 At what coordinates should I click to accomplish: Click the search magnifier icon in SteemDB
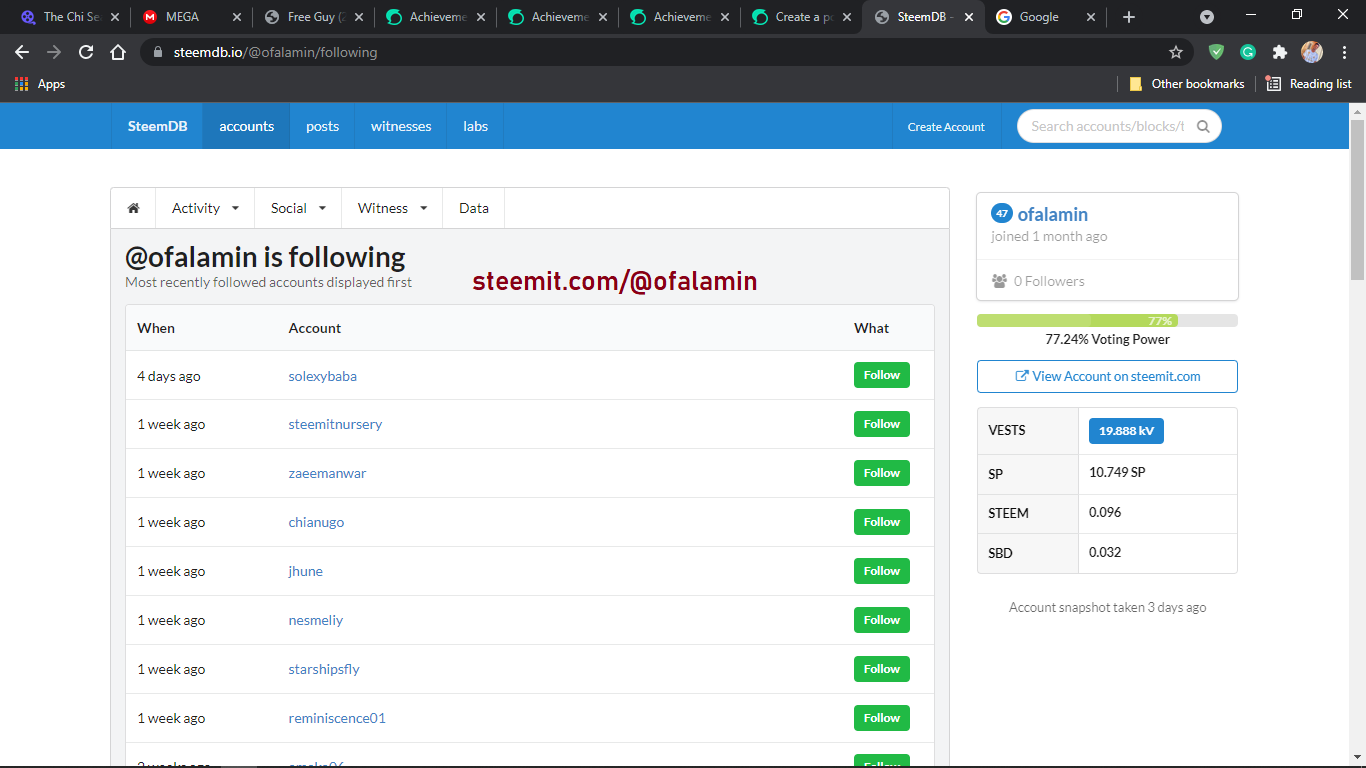(1203, 126)
